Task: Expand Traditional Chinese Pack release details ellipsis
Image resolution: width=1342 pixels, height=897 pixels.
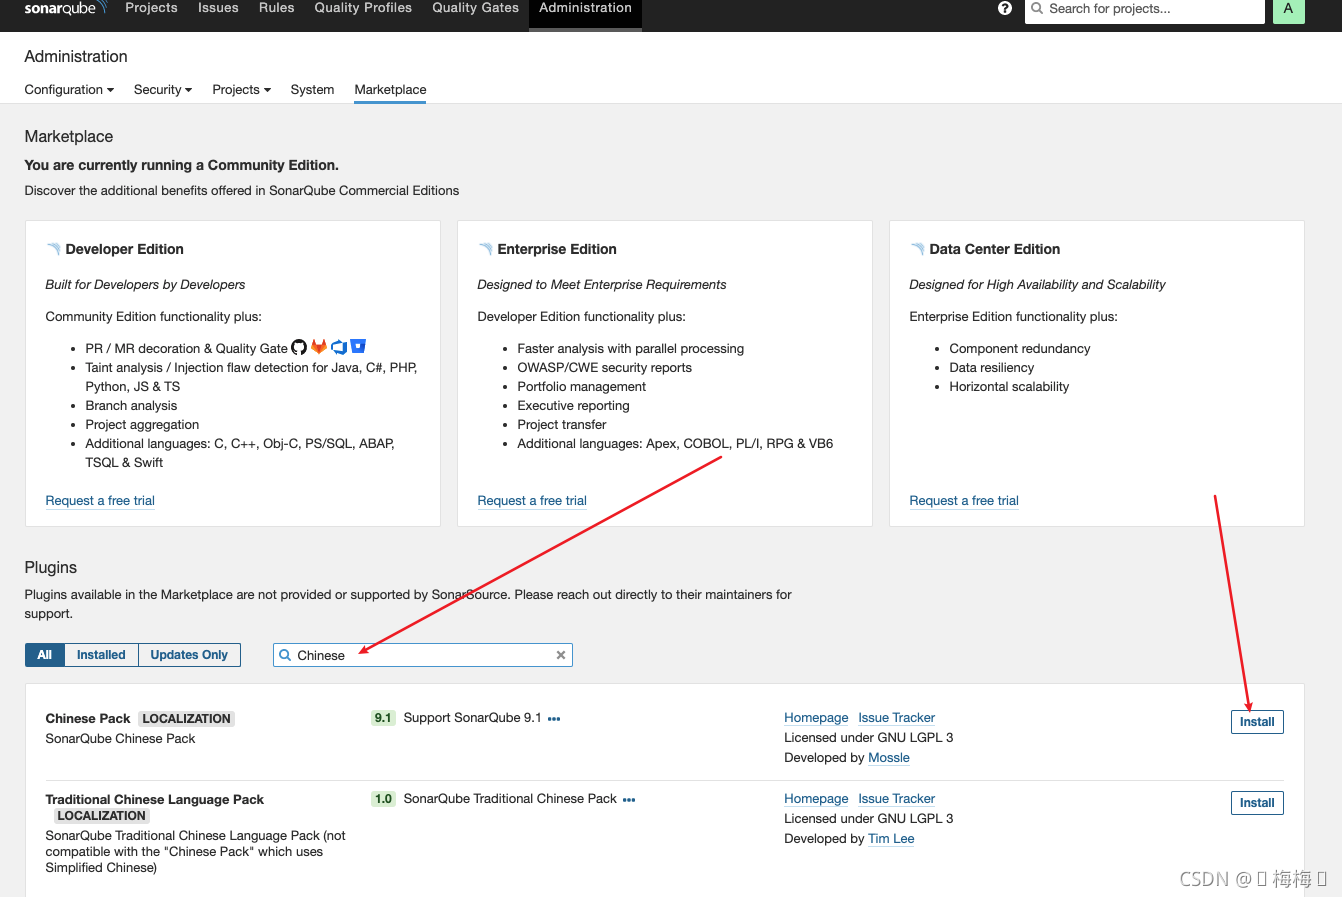Action: [629, 800]
